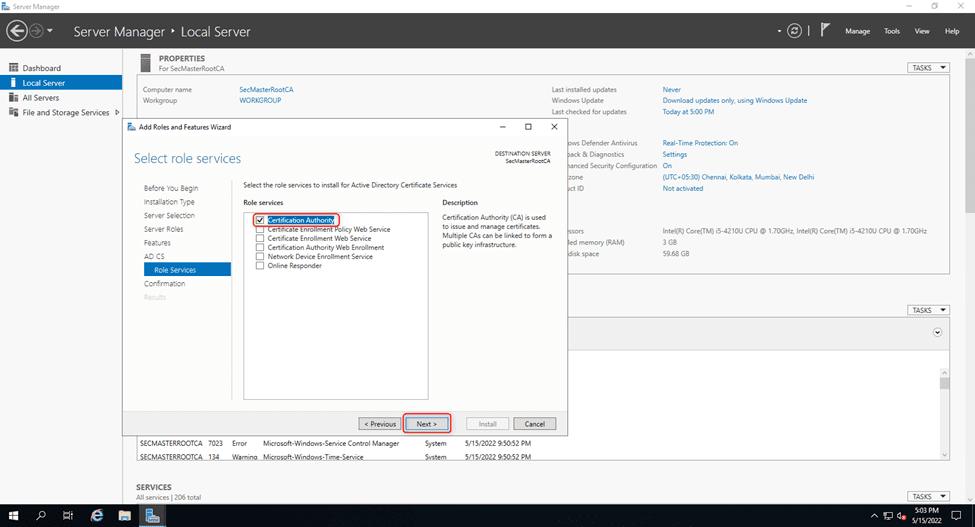This screenshot has width=975, height=527.
Task: Go to Server Roles wizard step
Action: [x=164, y=229]
